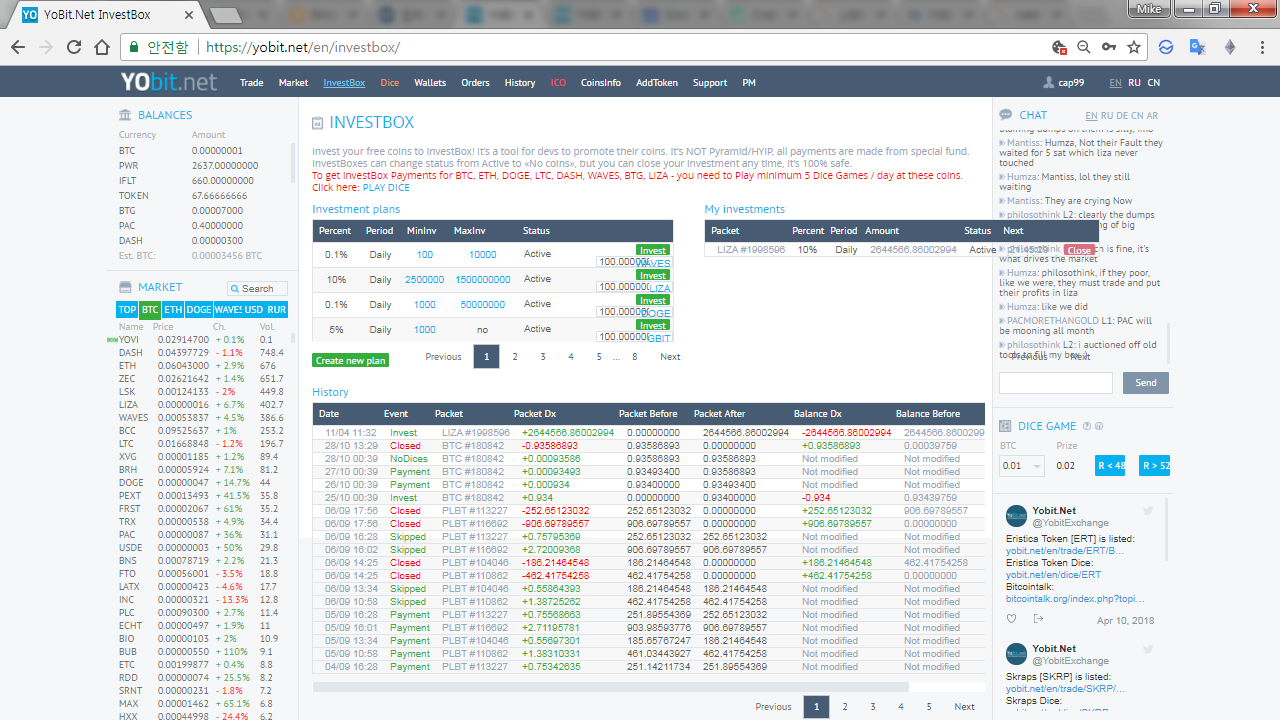Image resolution: width=1280 pixels, height=720 pixels.
Task: Open the Dice Game question-mark help icon
Action: coord(1087,426)
